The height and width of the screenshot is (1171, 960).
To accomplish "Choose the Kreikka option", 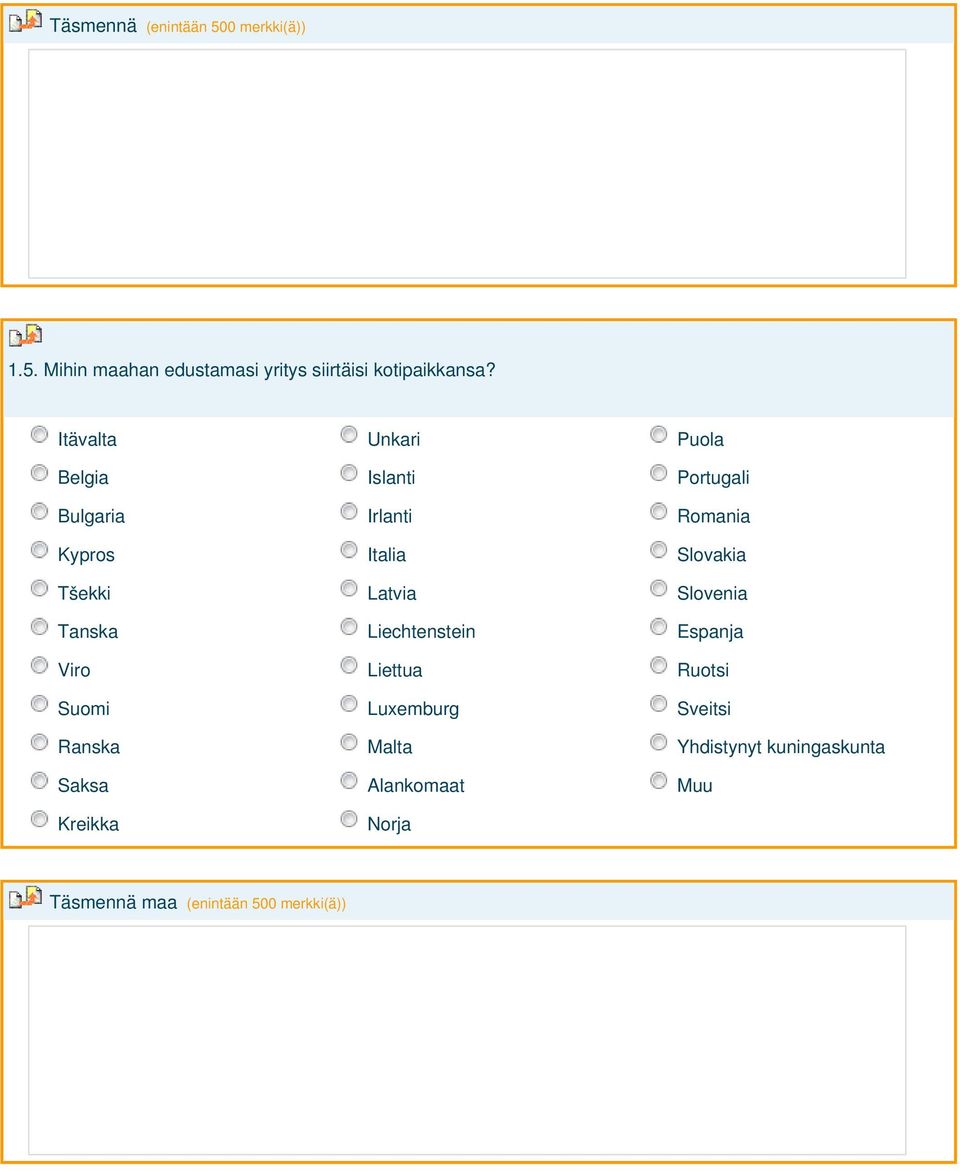I will (40, 819).
